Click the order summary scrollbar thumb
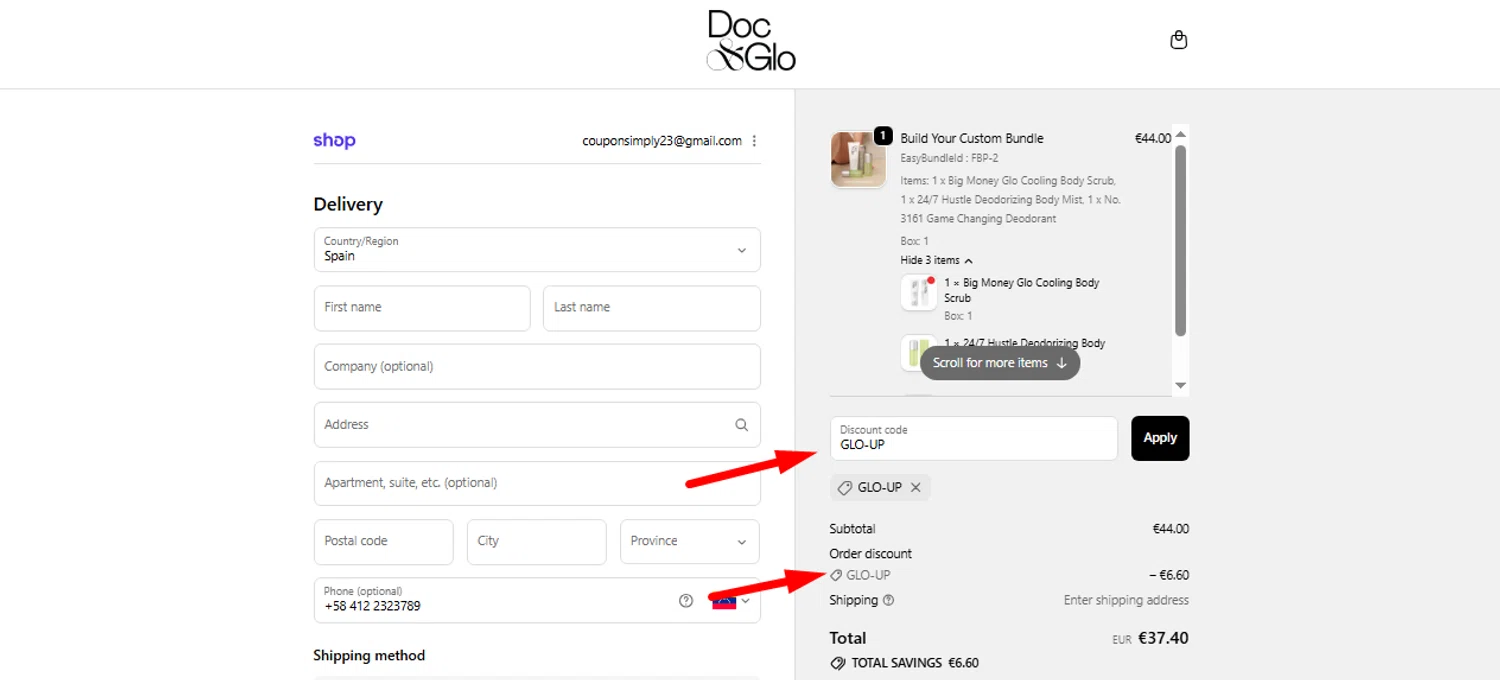Viewport: 1500px width, 680px height. pos(1181,240)
